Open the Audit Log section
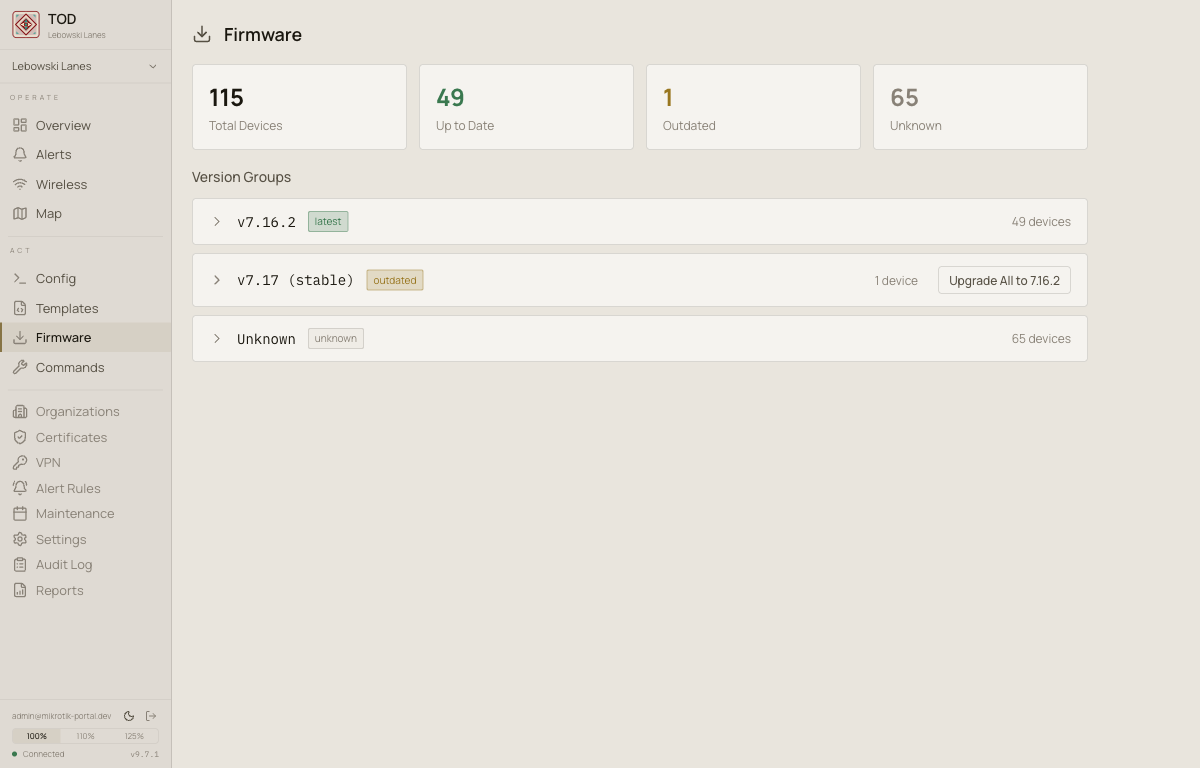This screenshot has width=1200, height=768. 64,564
